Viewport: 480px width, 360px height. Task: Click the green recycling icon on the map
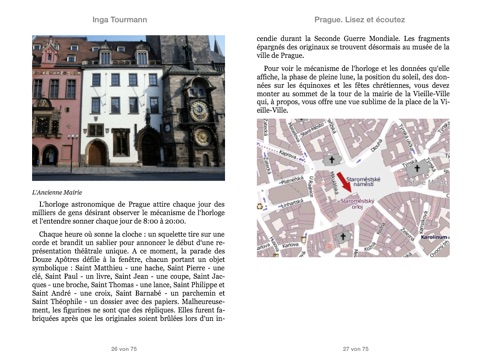pos(260,206)
